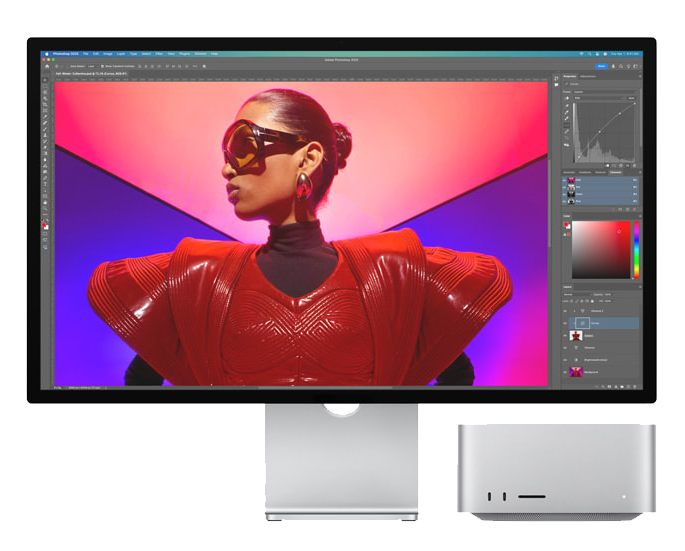
Task: Click the blue Share button
Action: click(x=601, y=66)
